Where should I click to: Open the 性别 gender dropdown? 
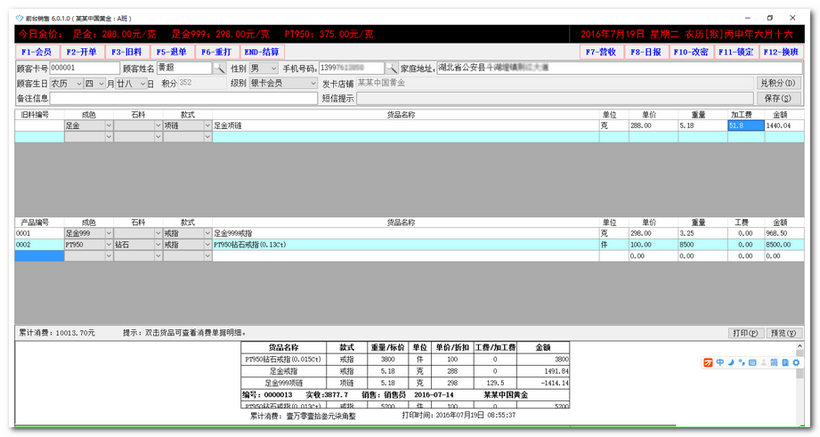[x=264, y=68]
